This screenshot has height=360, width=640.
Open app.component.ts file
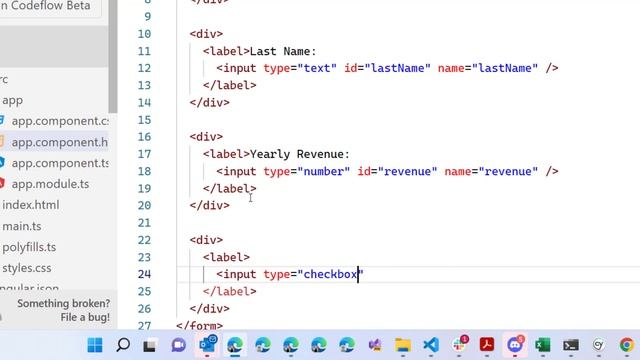point(60,163)
